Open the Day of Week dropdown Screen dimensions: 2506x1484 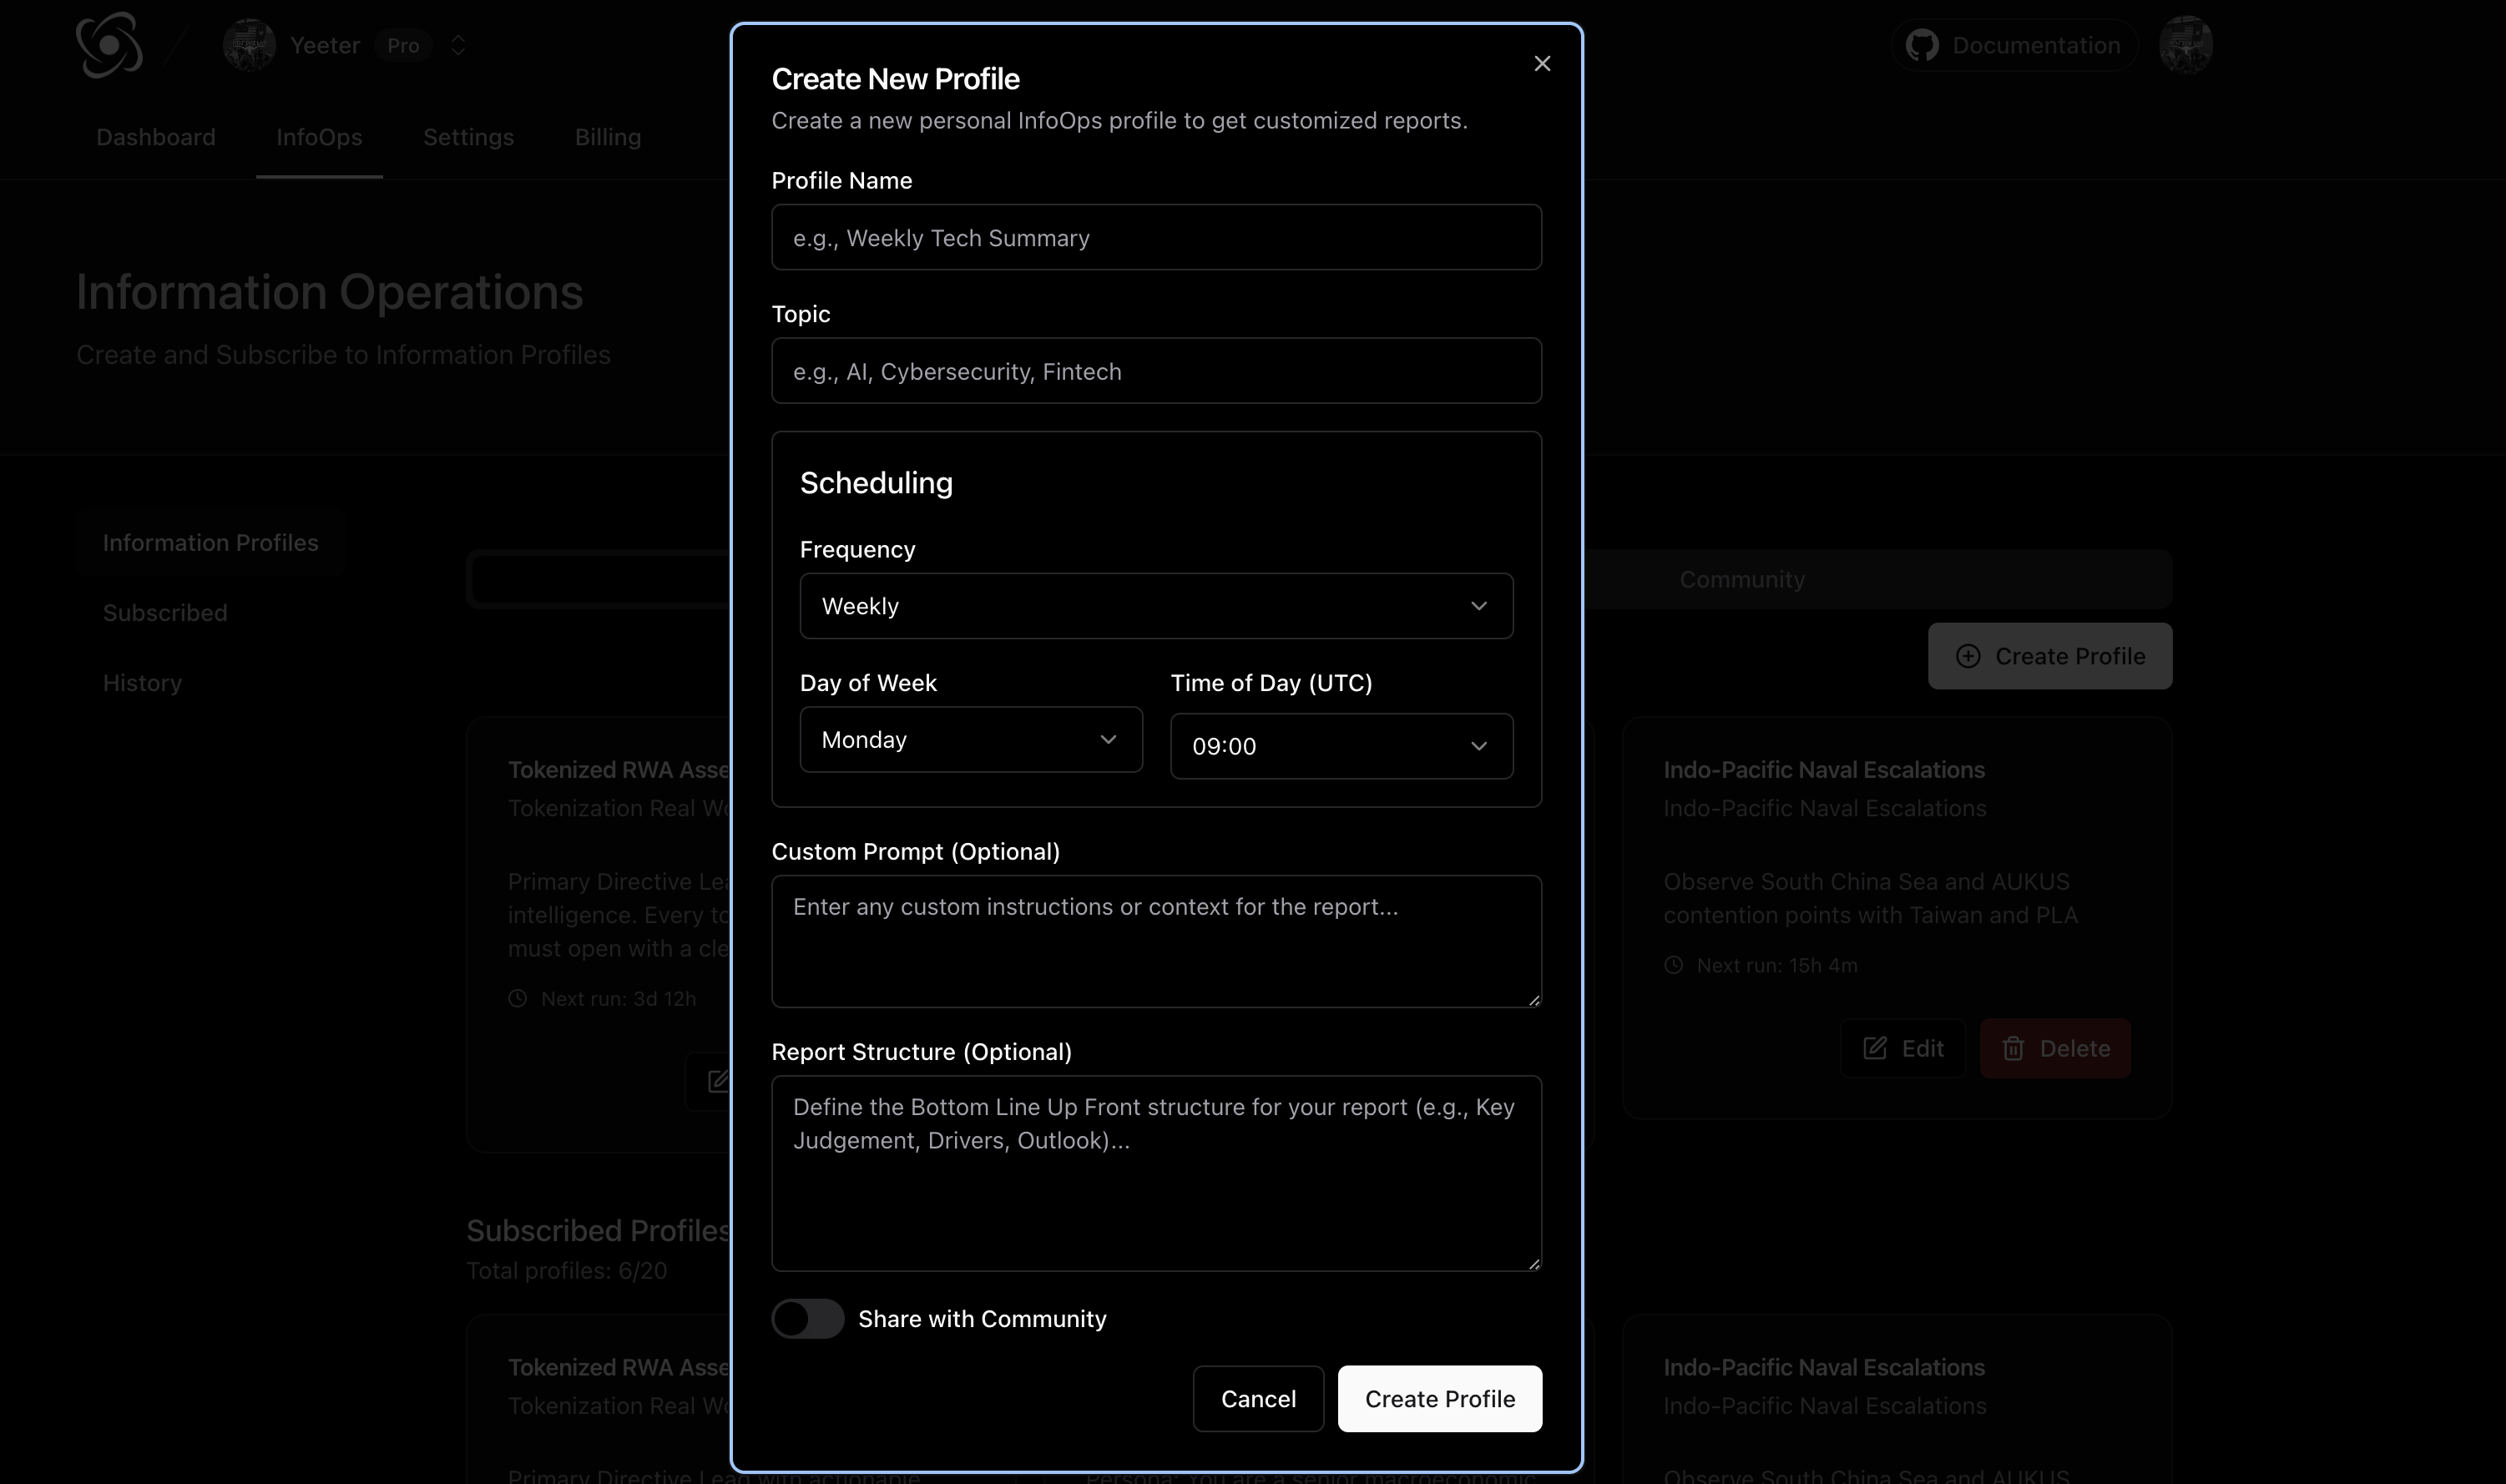click(970, 740)
